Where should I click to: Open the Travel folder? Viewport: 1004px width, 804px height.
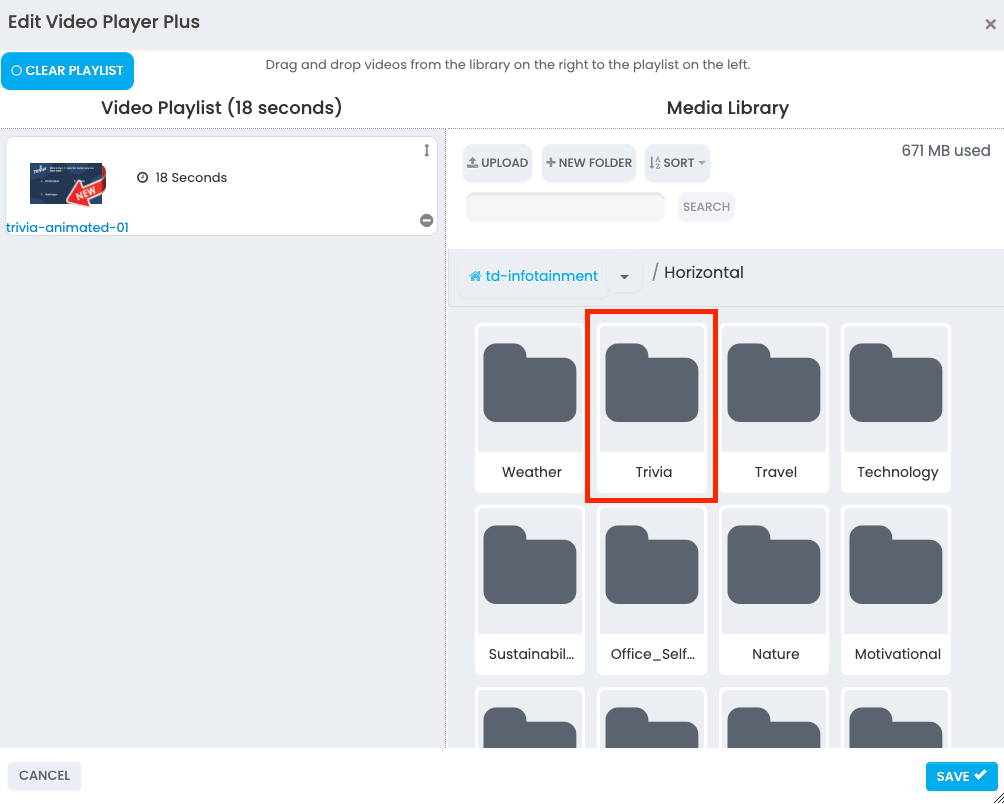[774, 408]
